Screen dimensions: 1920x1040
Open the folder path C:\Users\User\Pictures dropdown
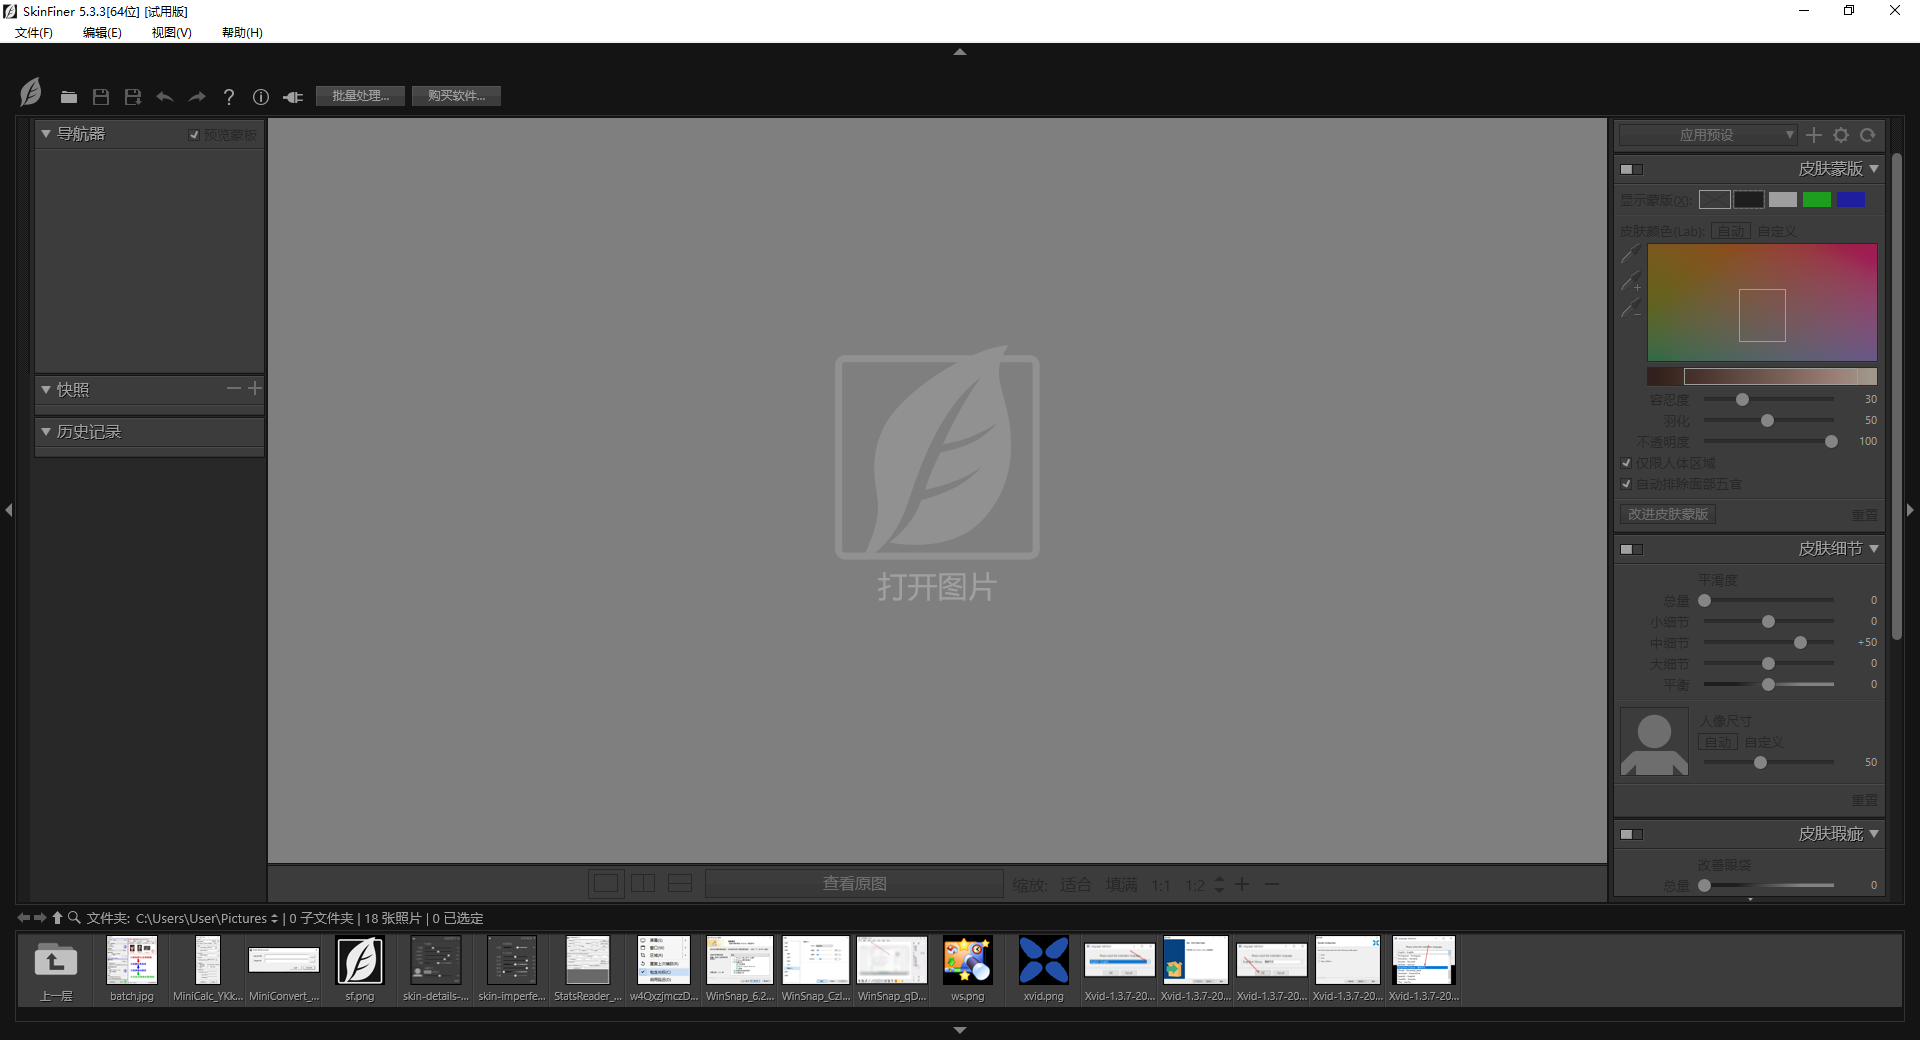click(207, 918)
